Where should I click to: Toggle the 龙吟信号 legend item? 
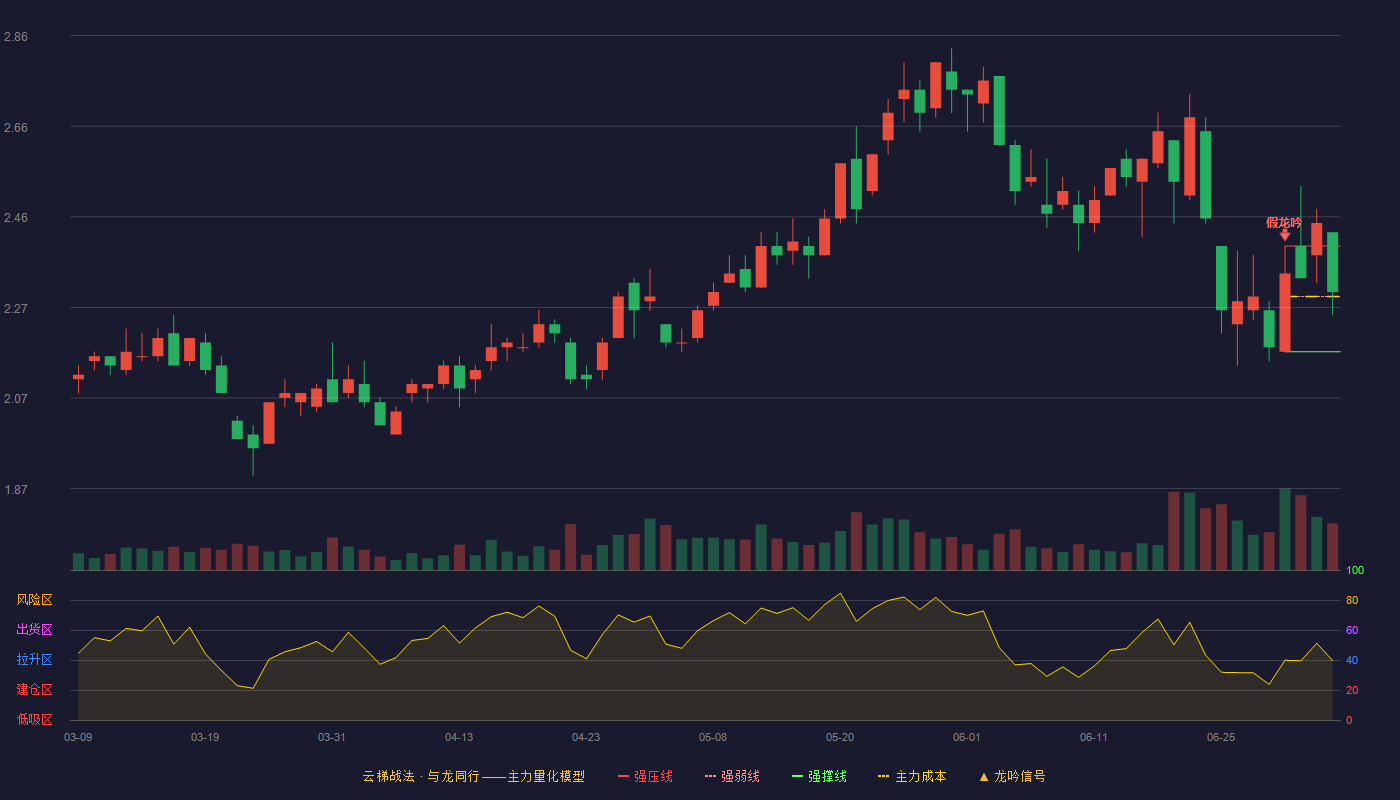[x=1011, y=776]
